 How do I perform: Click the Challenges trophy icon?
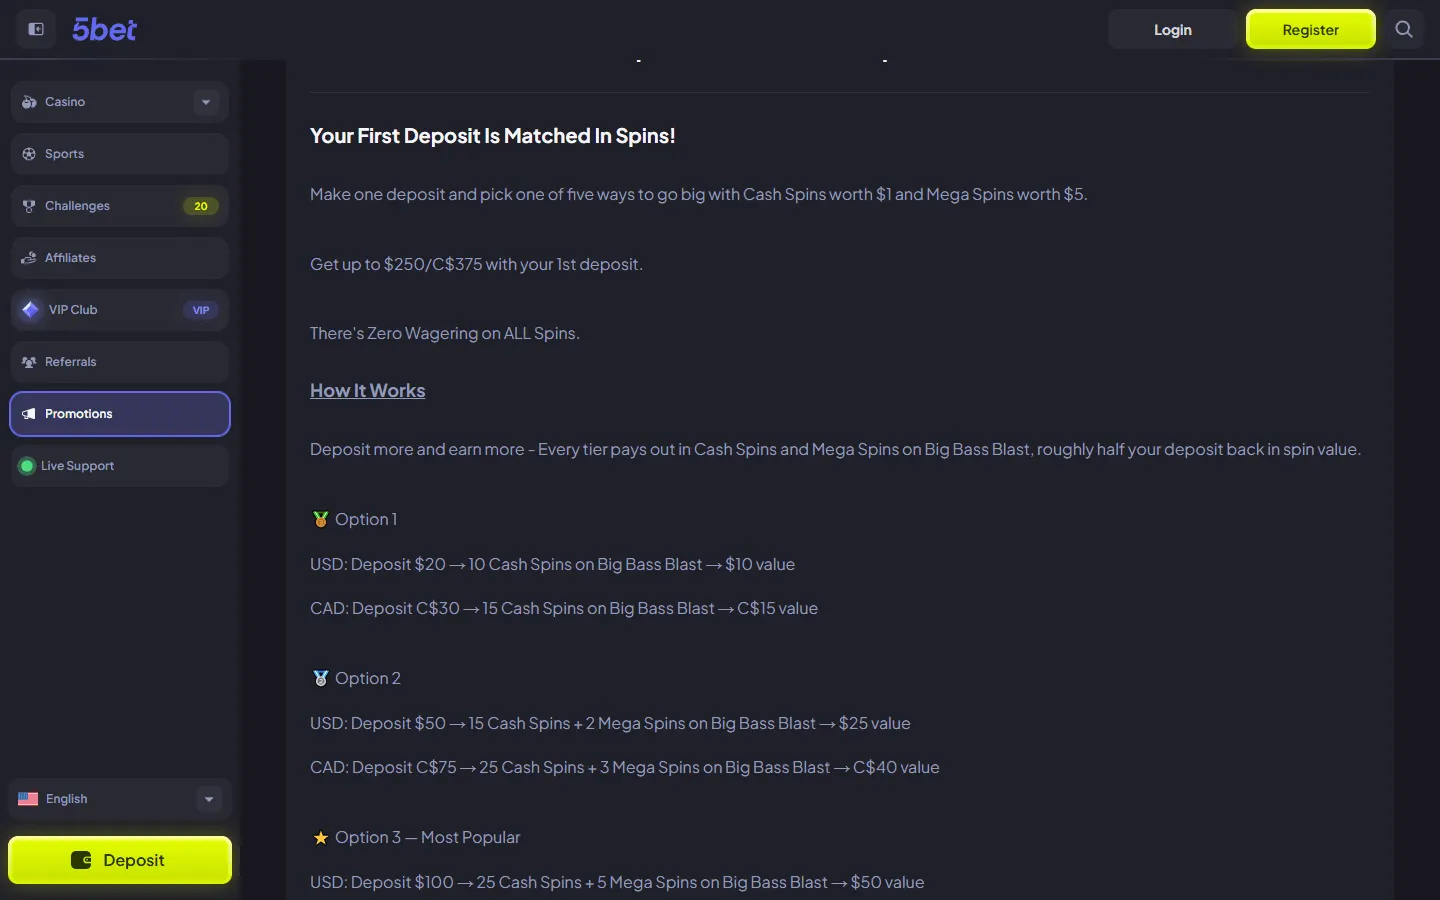29,206
